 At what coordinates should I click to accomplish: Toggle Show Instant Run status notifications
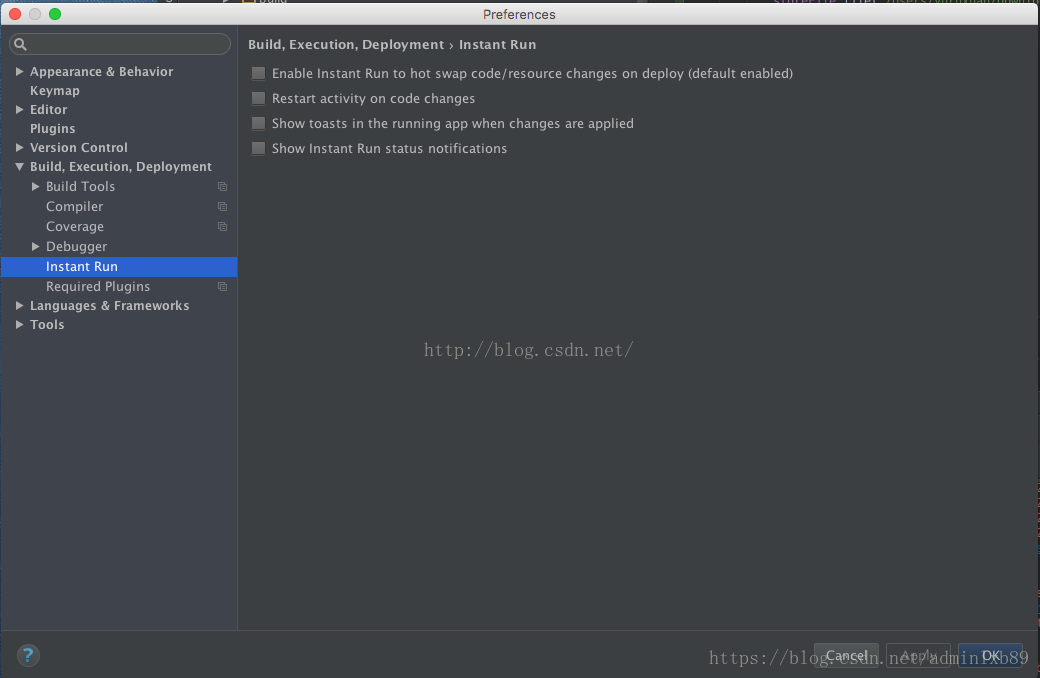258,149
